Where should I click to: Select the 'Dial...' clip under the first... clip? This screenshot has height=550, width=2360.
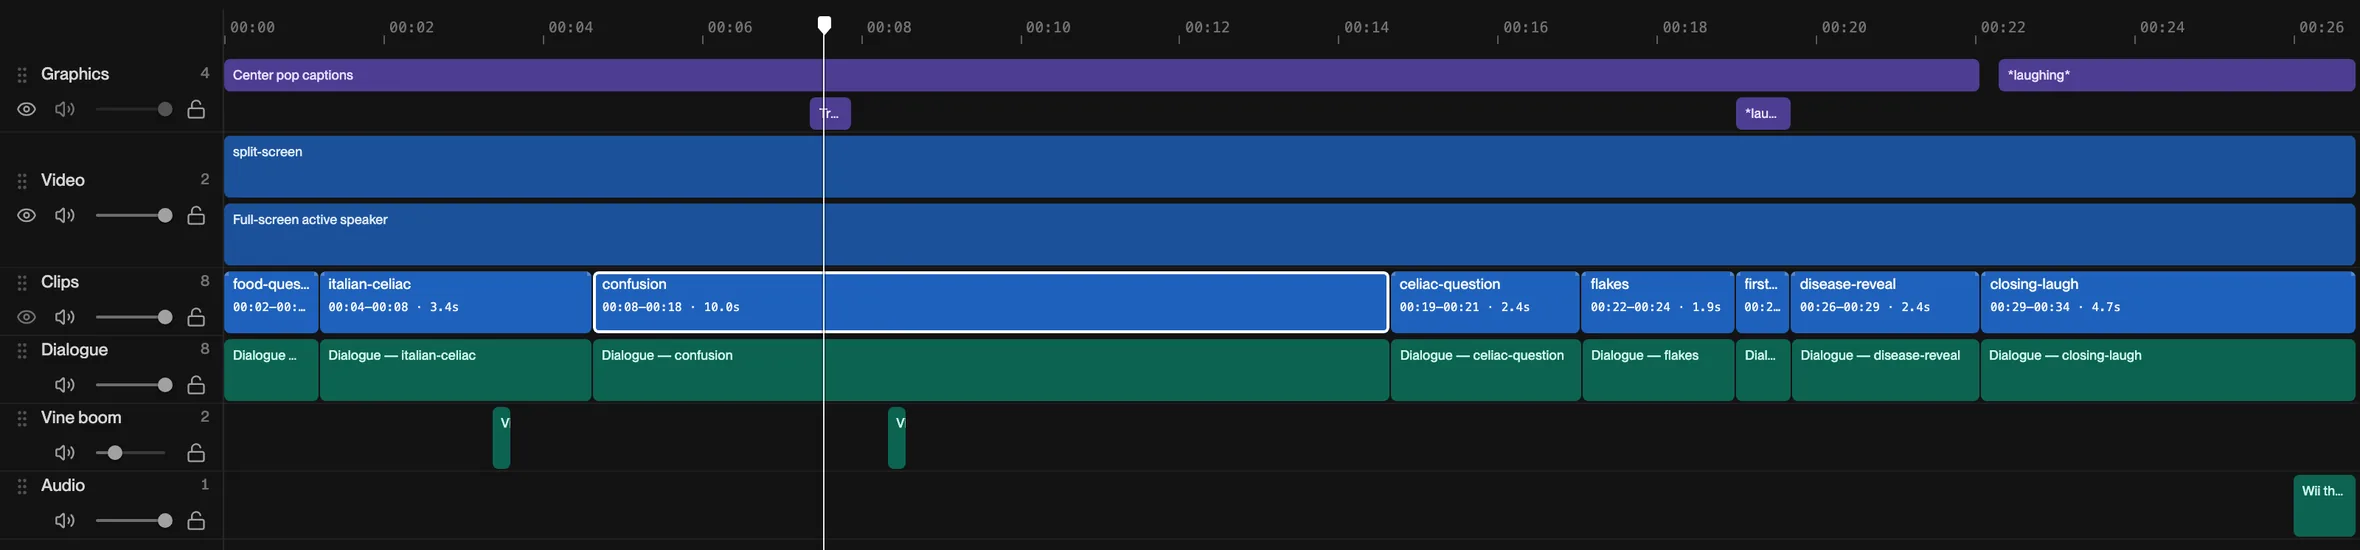(1763, 370)
